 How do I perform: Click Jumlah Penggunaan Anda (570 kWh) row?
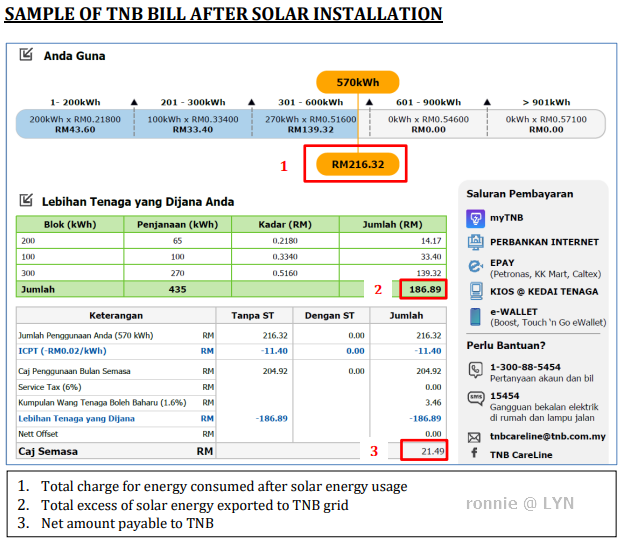click(x=230, y=336)
